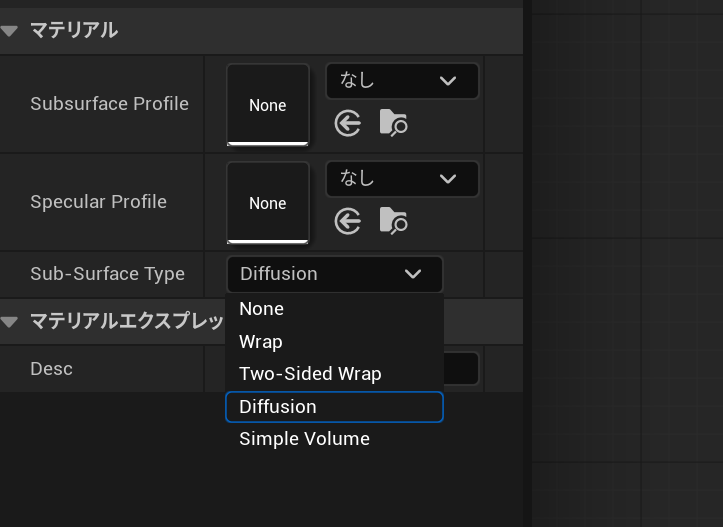Open the Specular Profile asset dropdown
Image resolution: width=723 pixels, height=527 pixels.
click(x=402, y=179)
